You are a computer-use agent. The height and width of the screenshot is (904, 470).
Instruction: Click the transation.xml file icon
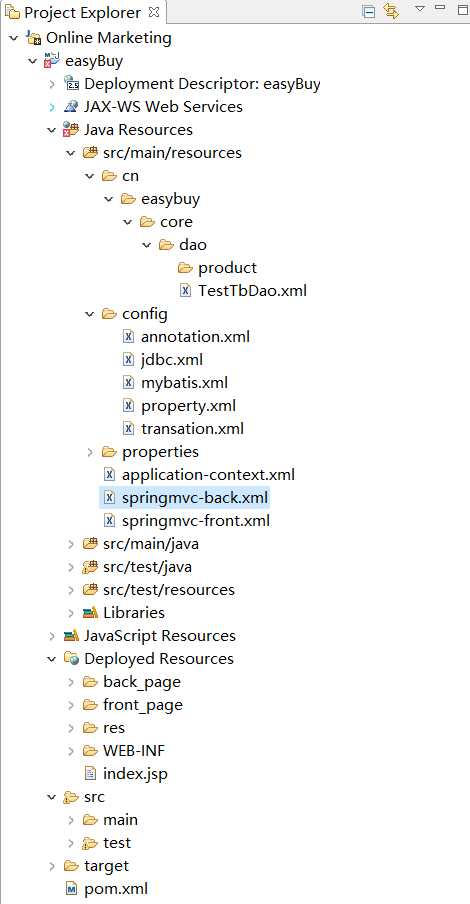pyautogui.click(x=129, y=429)
